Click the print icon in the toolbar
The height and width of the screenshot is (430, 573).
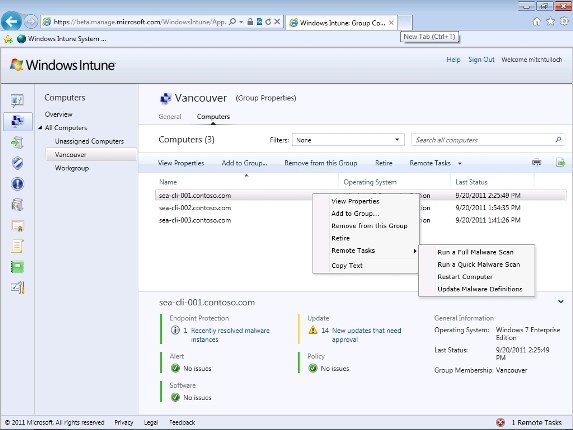click(536, 163)
